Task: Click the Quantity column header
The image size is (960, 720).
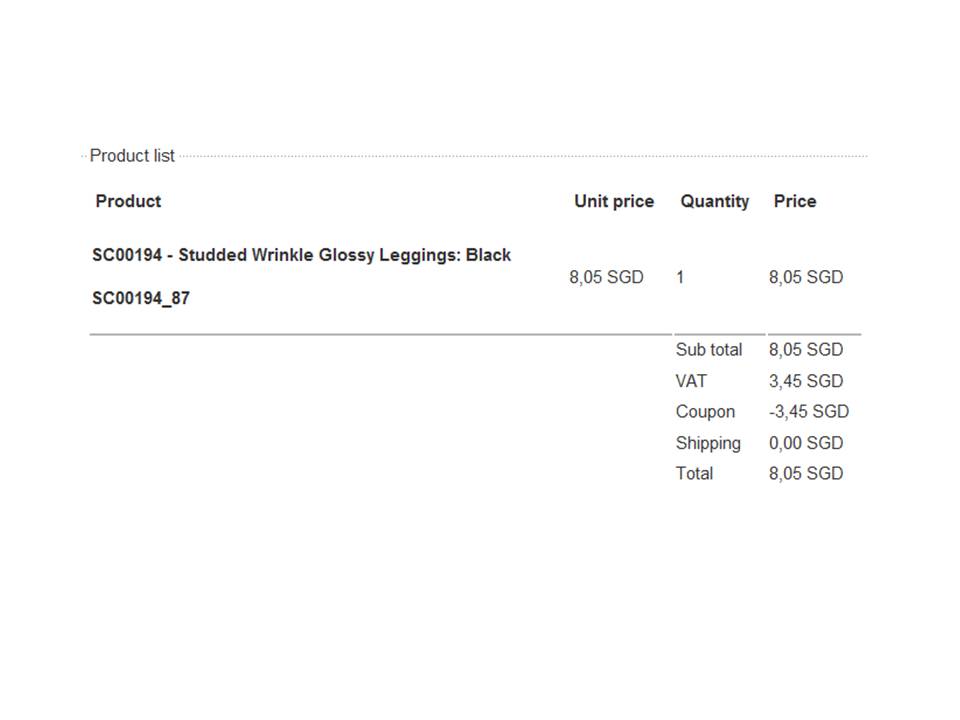Action: click(x=714, y=201)
